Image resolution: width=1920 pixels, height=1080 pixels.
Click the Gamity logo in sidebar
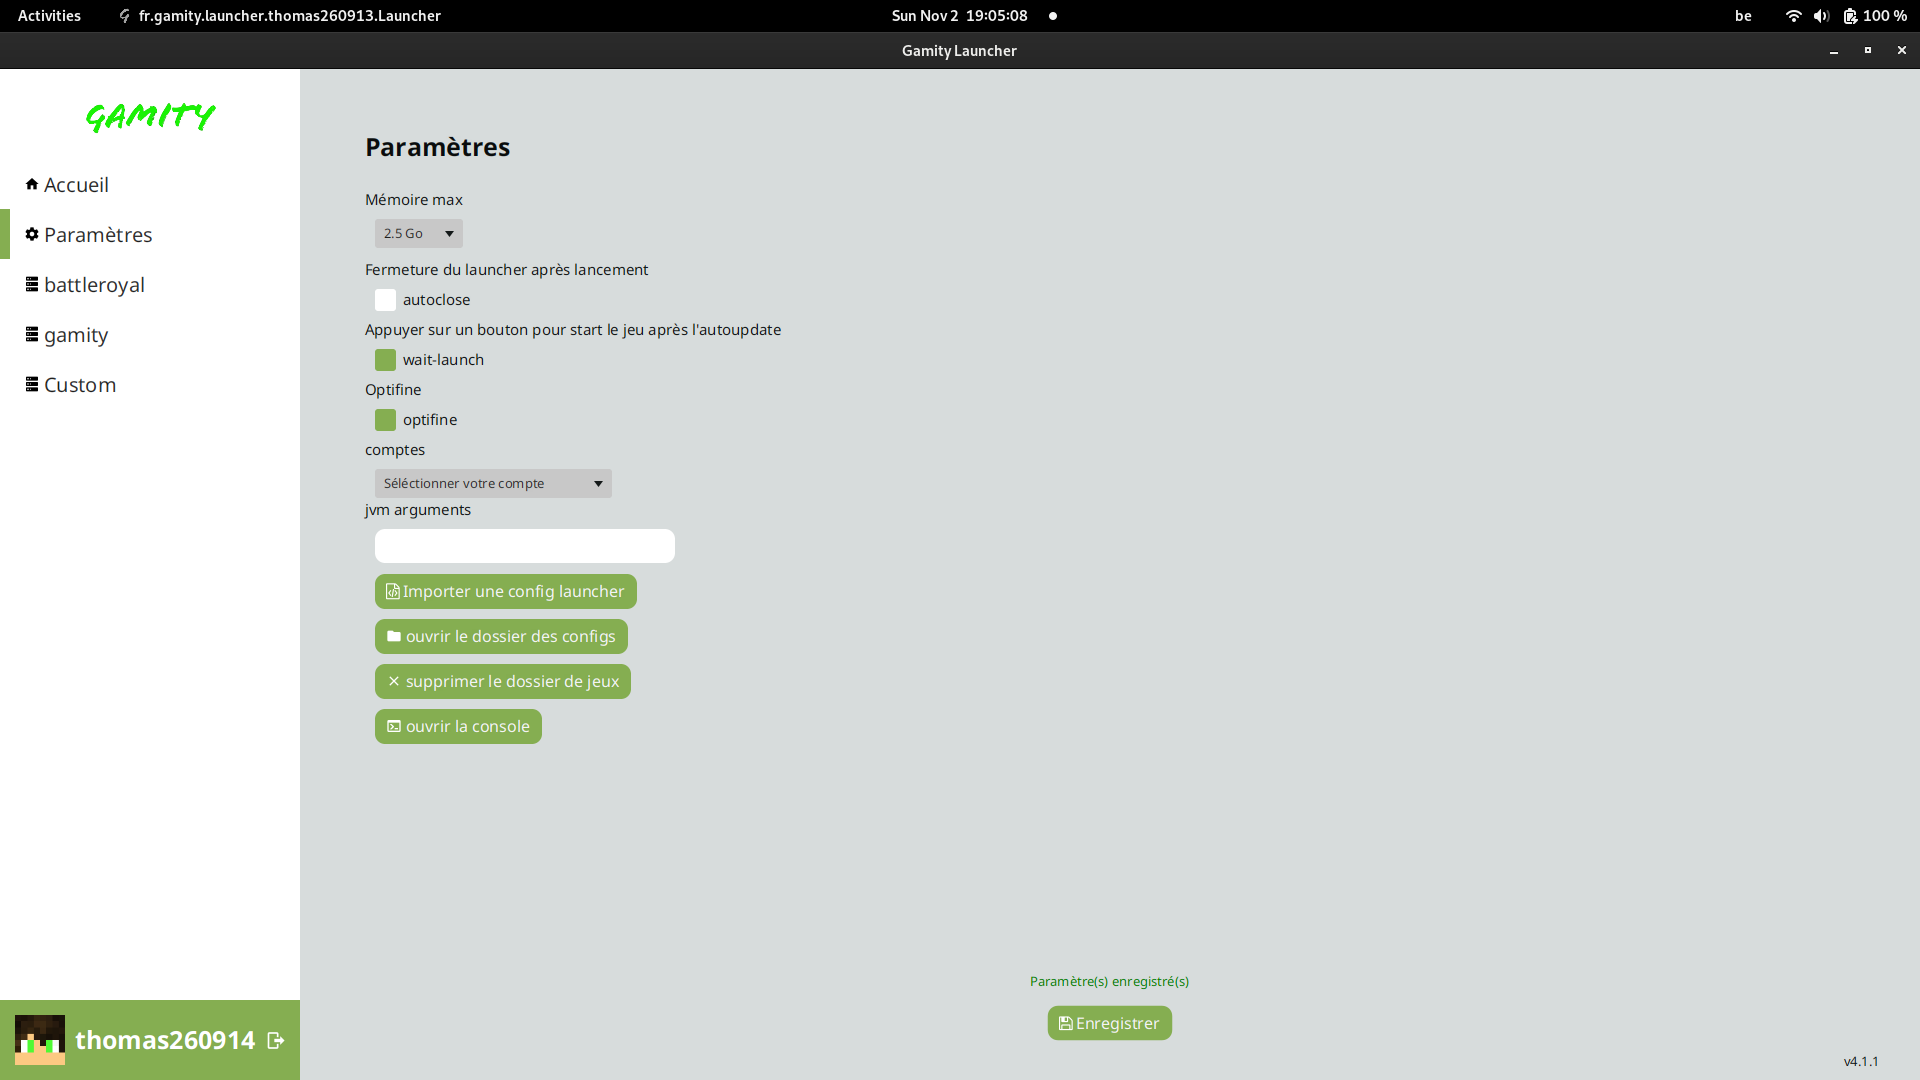(x=150, y=117)
